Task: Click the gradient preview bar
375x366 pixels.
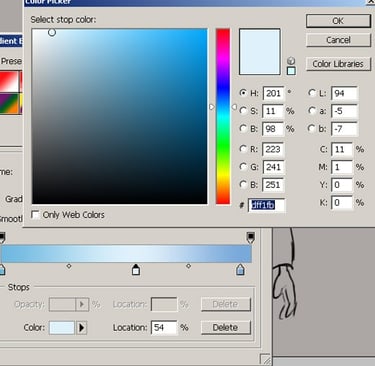Action: (126, 253)
